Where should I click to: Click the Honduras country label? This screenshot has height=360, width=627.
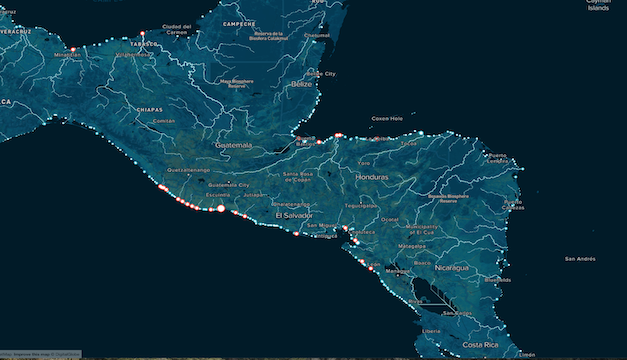pyautogui.click(x=372, y=177)
